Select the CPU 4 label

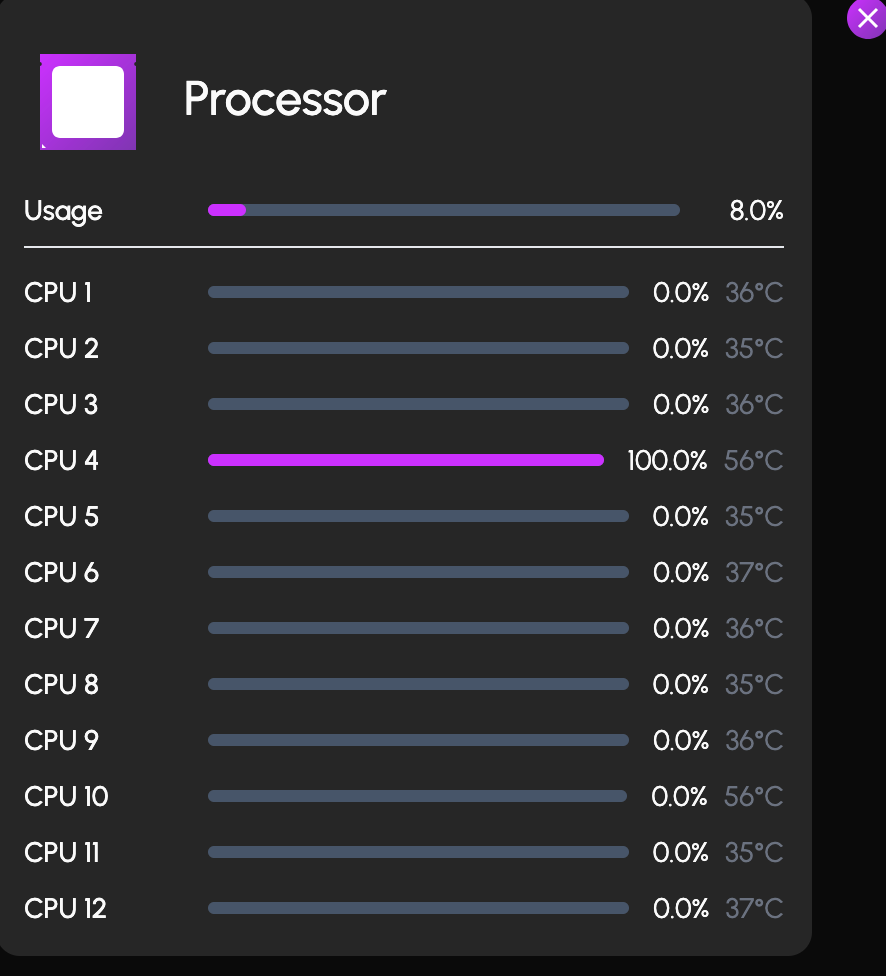[61, 461]
